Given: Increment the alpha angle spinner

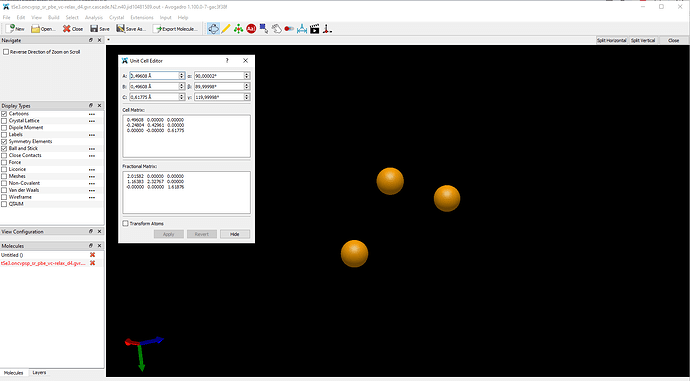Looking at the screenshot, I should tap(247, 74).
